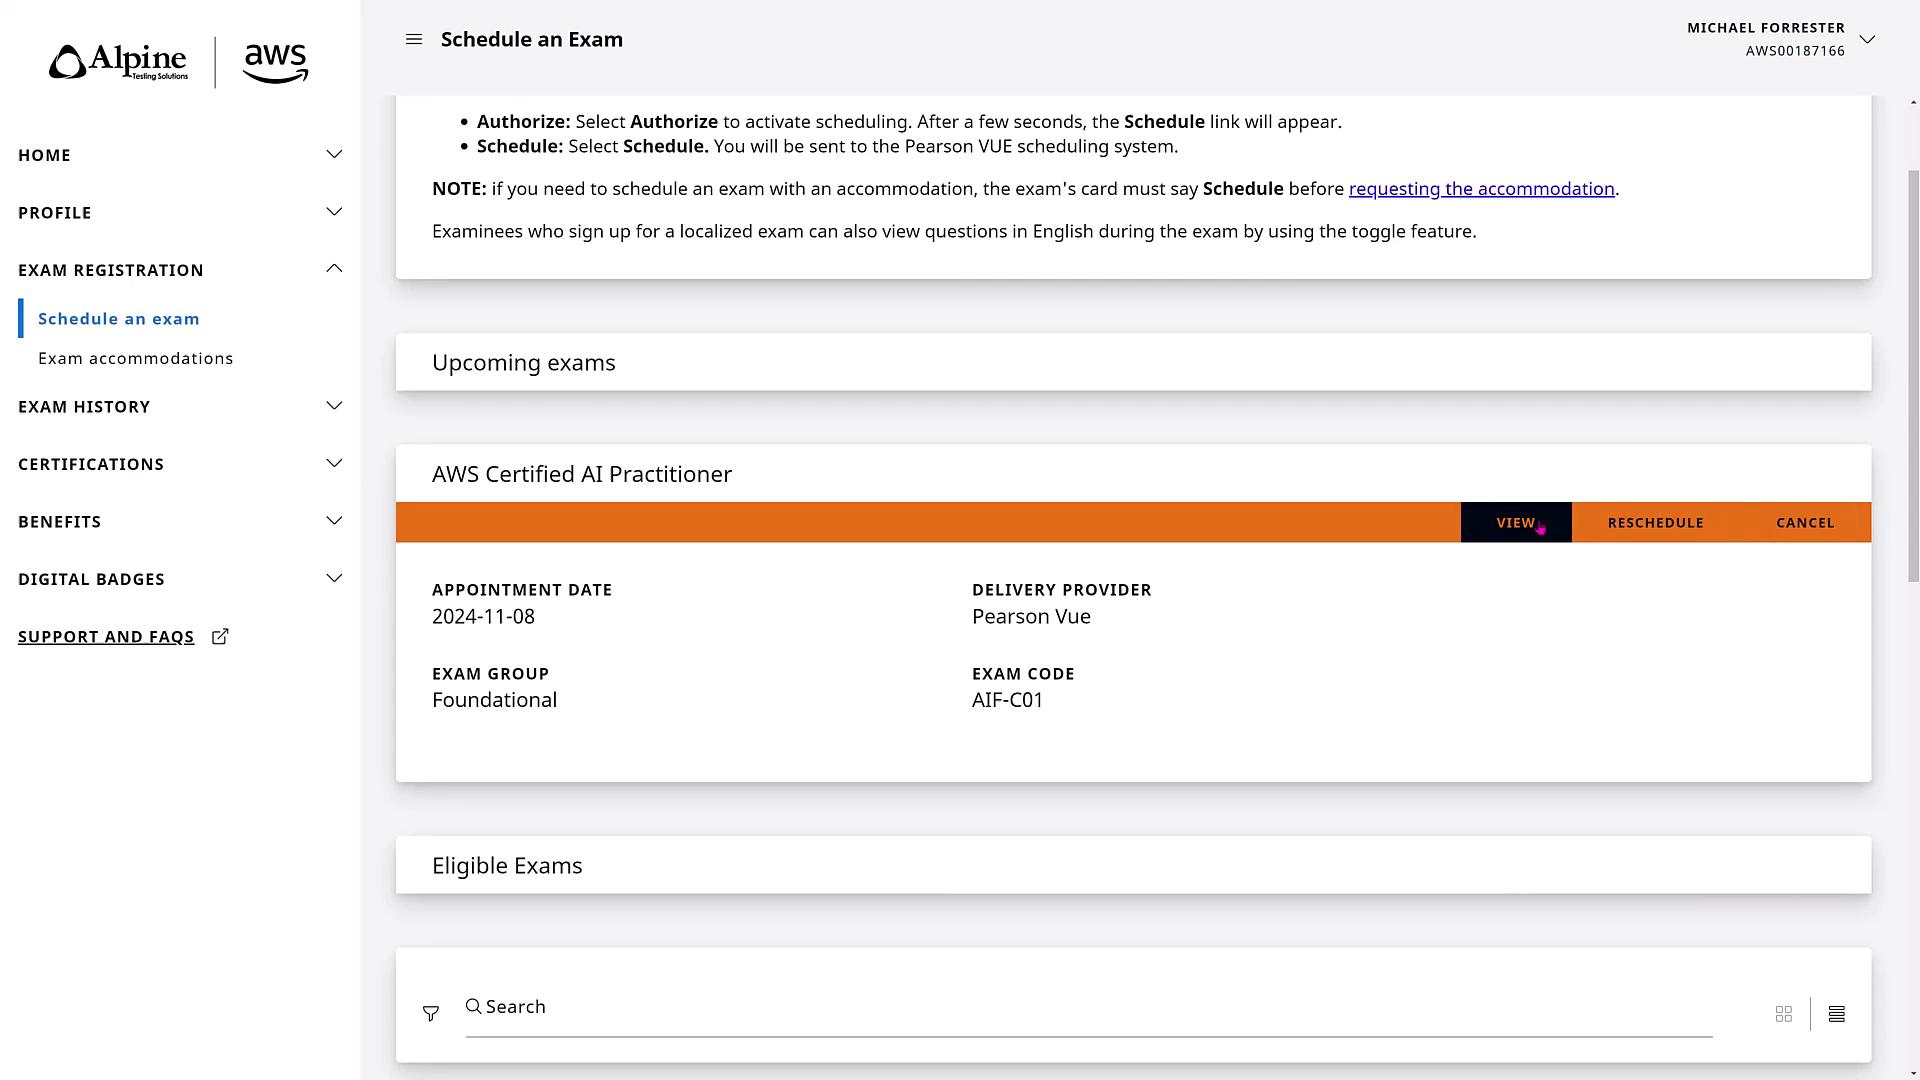Click external link icon beside Support
This screenshot has width=1920, height=1080.
(x=220, y=637)
